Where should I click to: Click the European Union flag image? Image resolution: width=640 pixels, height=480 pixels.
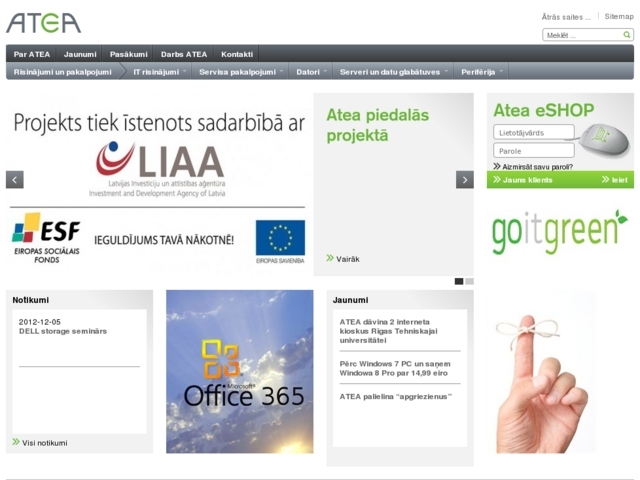(x=280, y=238)
